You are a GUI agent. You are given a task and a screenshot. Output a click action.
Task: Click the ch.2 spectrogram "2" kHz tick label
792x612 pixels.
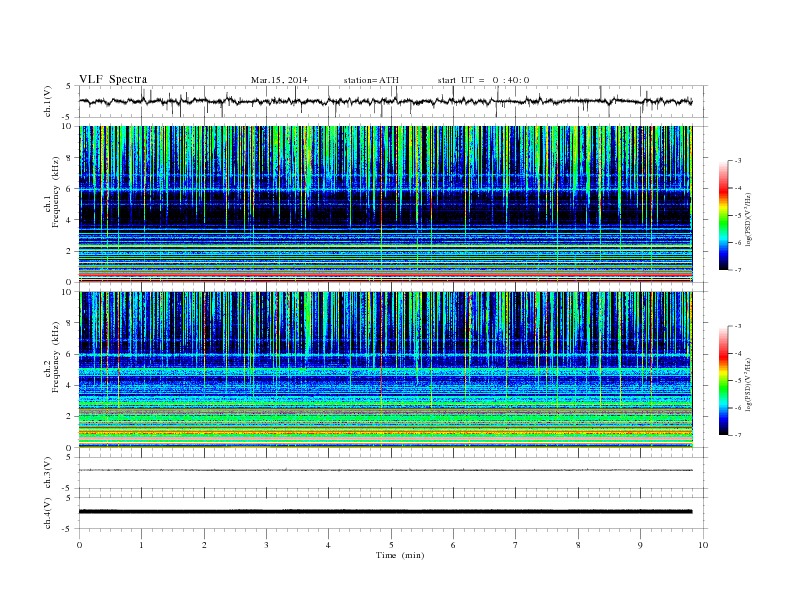click(x=69, y=417)
